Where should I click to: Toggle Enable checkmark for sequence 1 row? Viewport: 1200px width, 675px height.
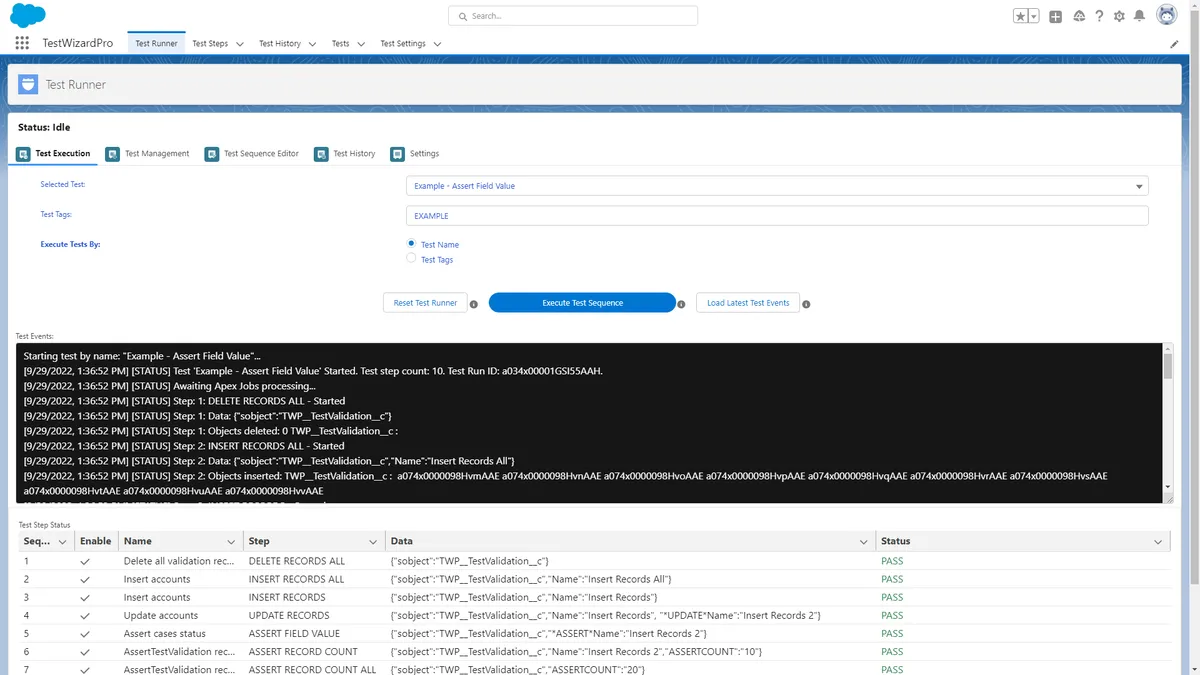(85, 562)
